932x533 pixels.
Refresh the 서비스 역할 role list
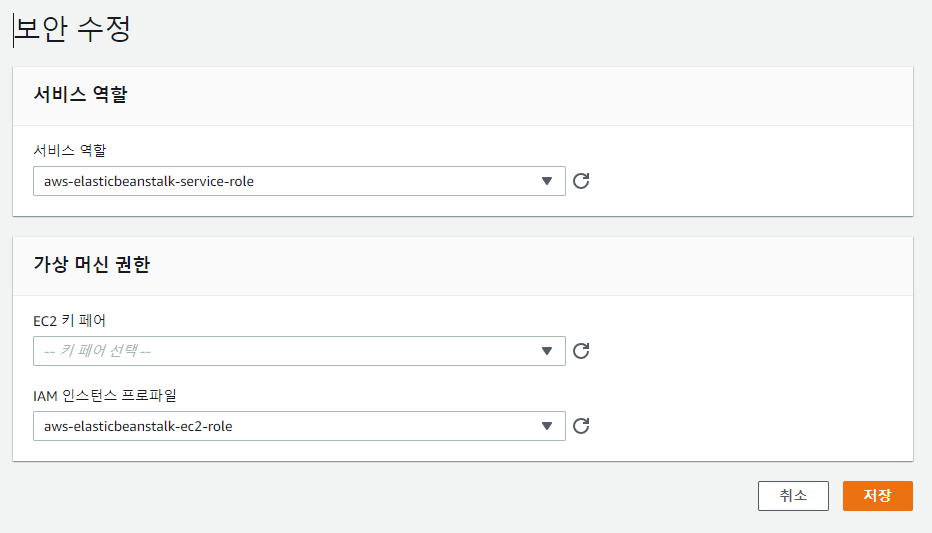(581, 181)
